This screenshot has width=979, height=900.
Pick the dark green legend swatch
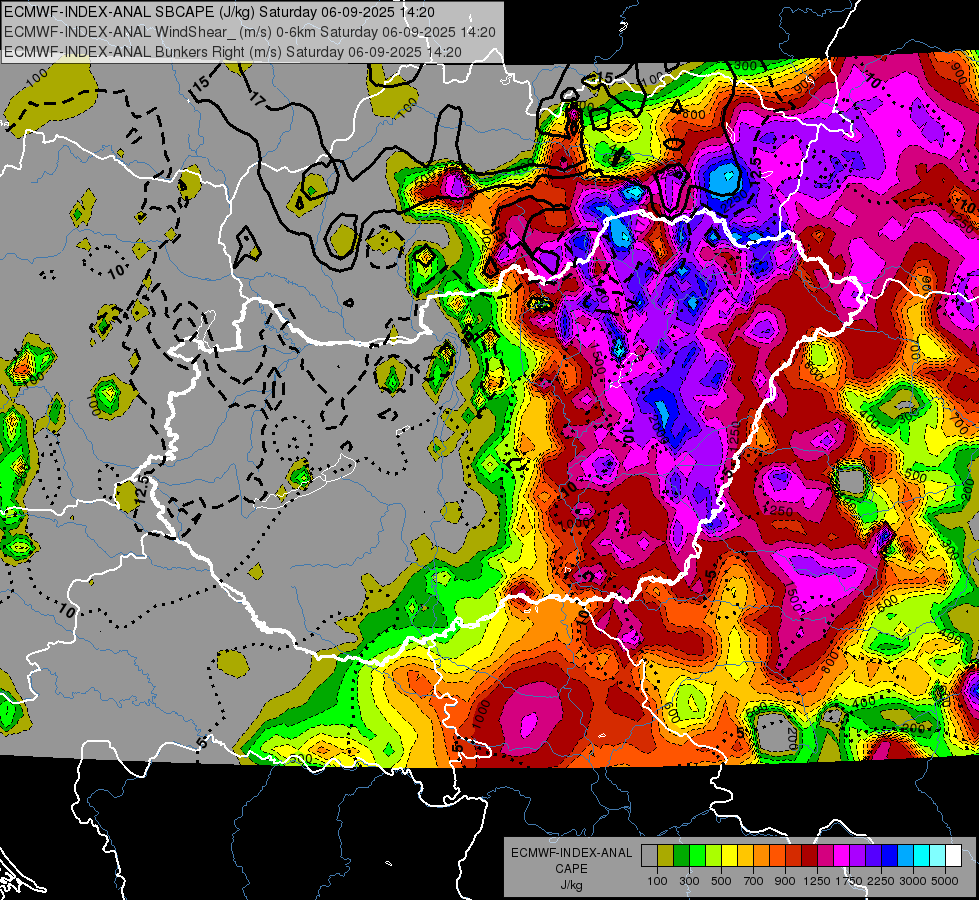[681, 856]
